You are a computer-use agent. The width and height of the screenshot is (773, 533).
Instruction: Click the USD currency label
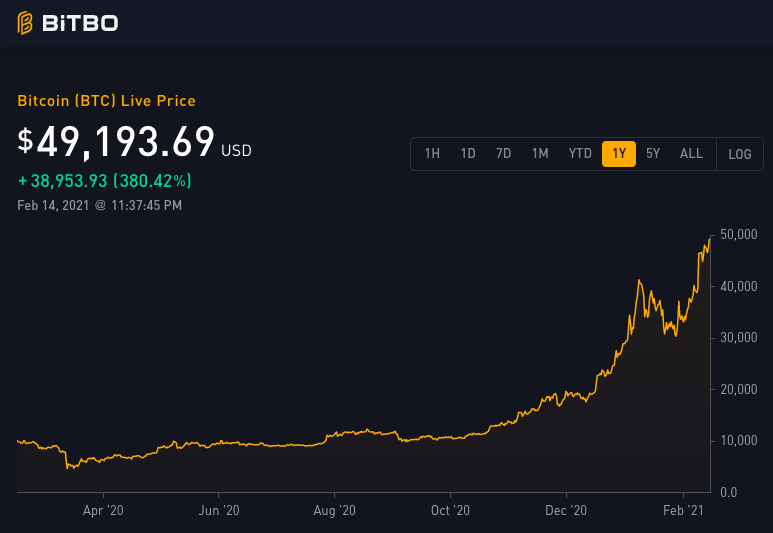236,150
